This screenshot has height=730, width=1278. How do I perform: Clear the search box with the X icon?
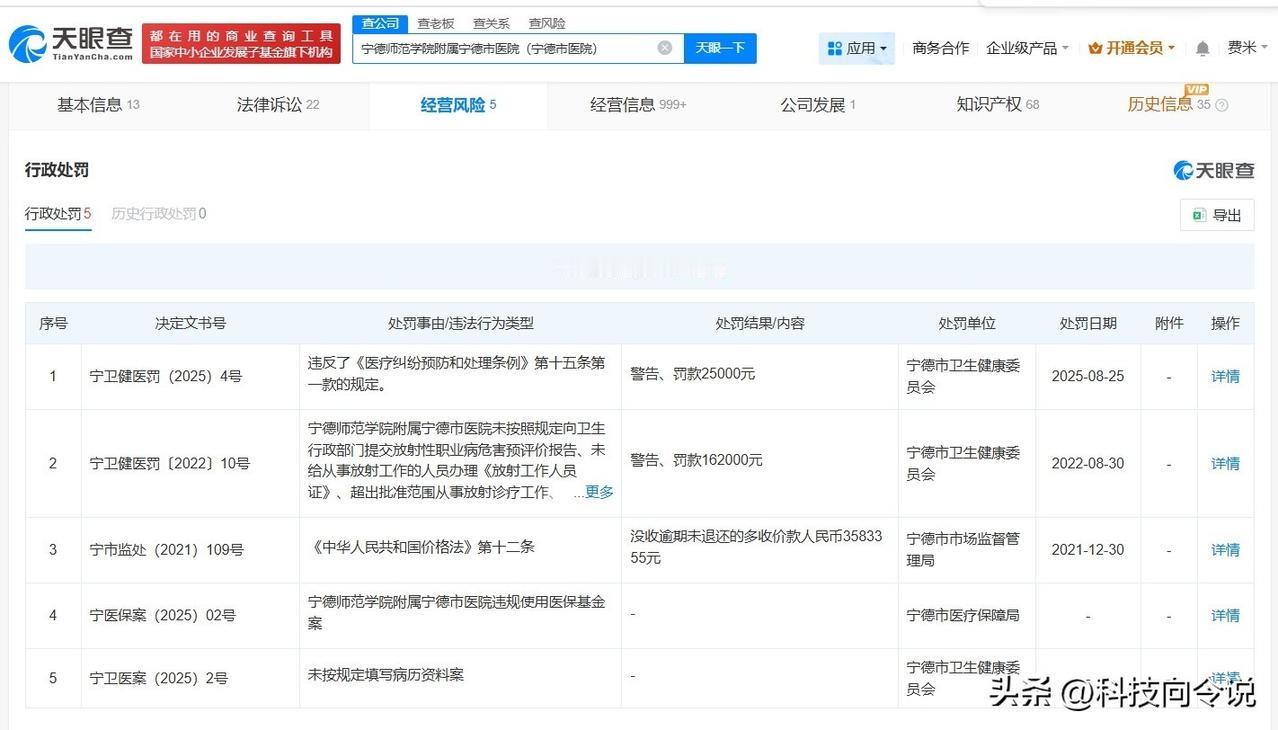(x=665, y=48)
